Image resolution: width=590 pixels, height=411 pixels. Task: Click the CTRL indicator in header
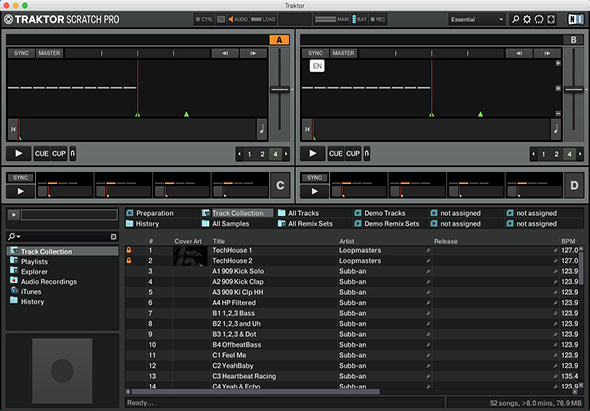(x=205, y=19)
